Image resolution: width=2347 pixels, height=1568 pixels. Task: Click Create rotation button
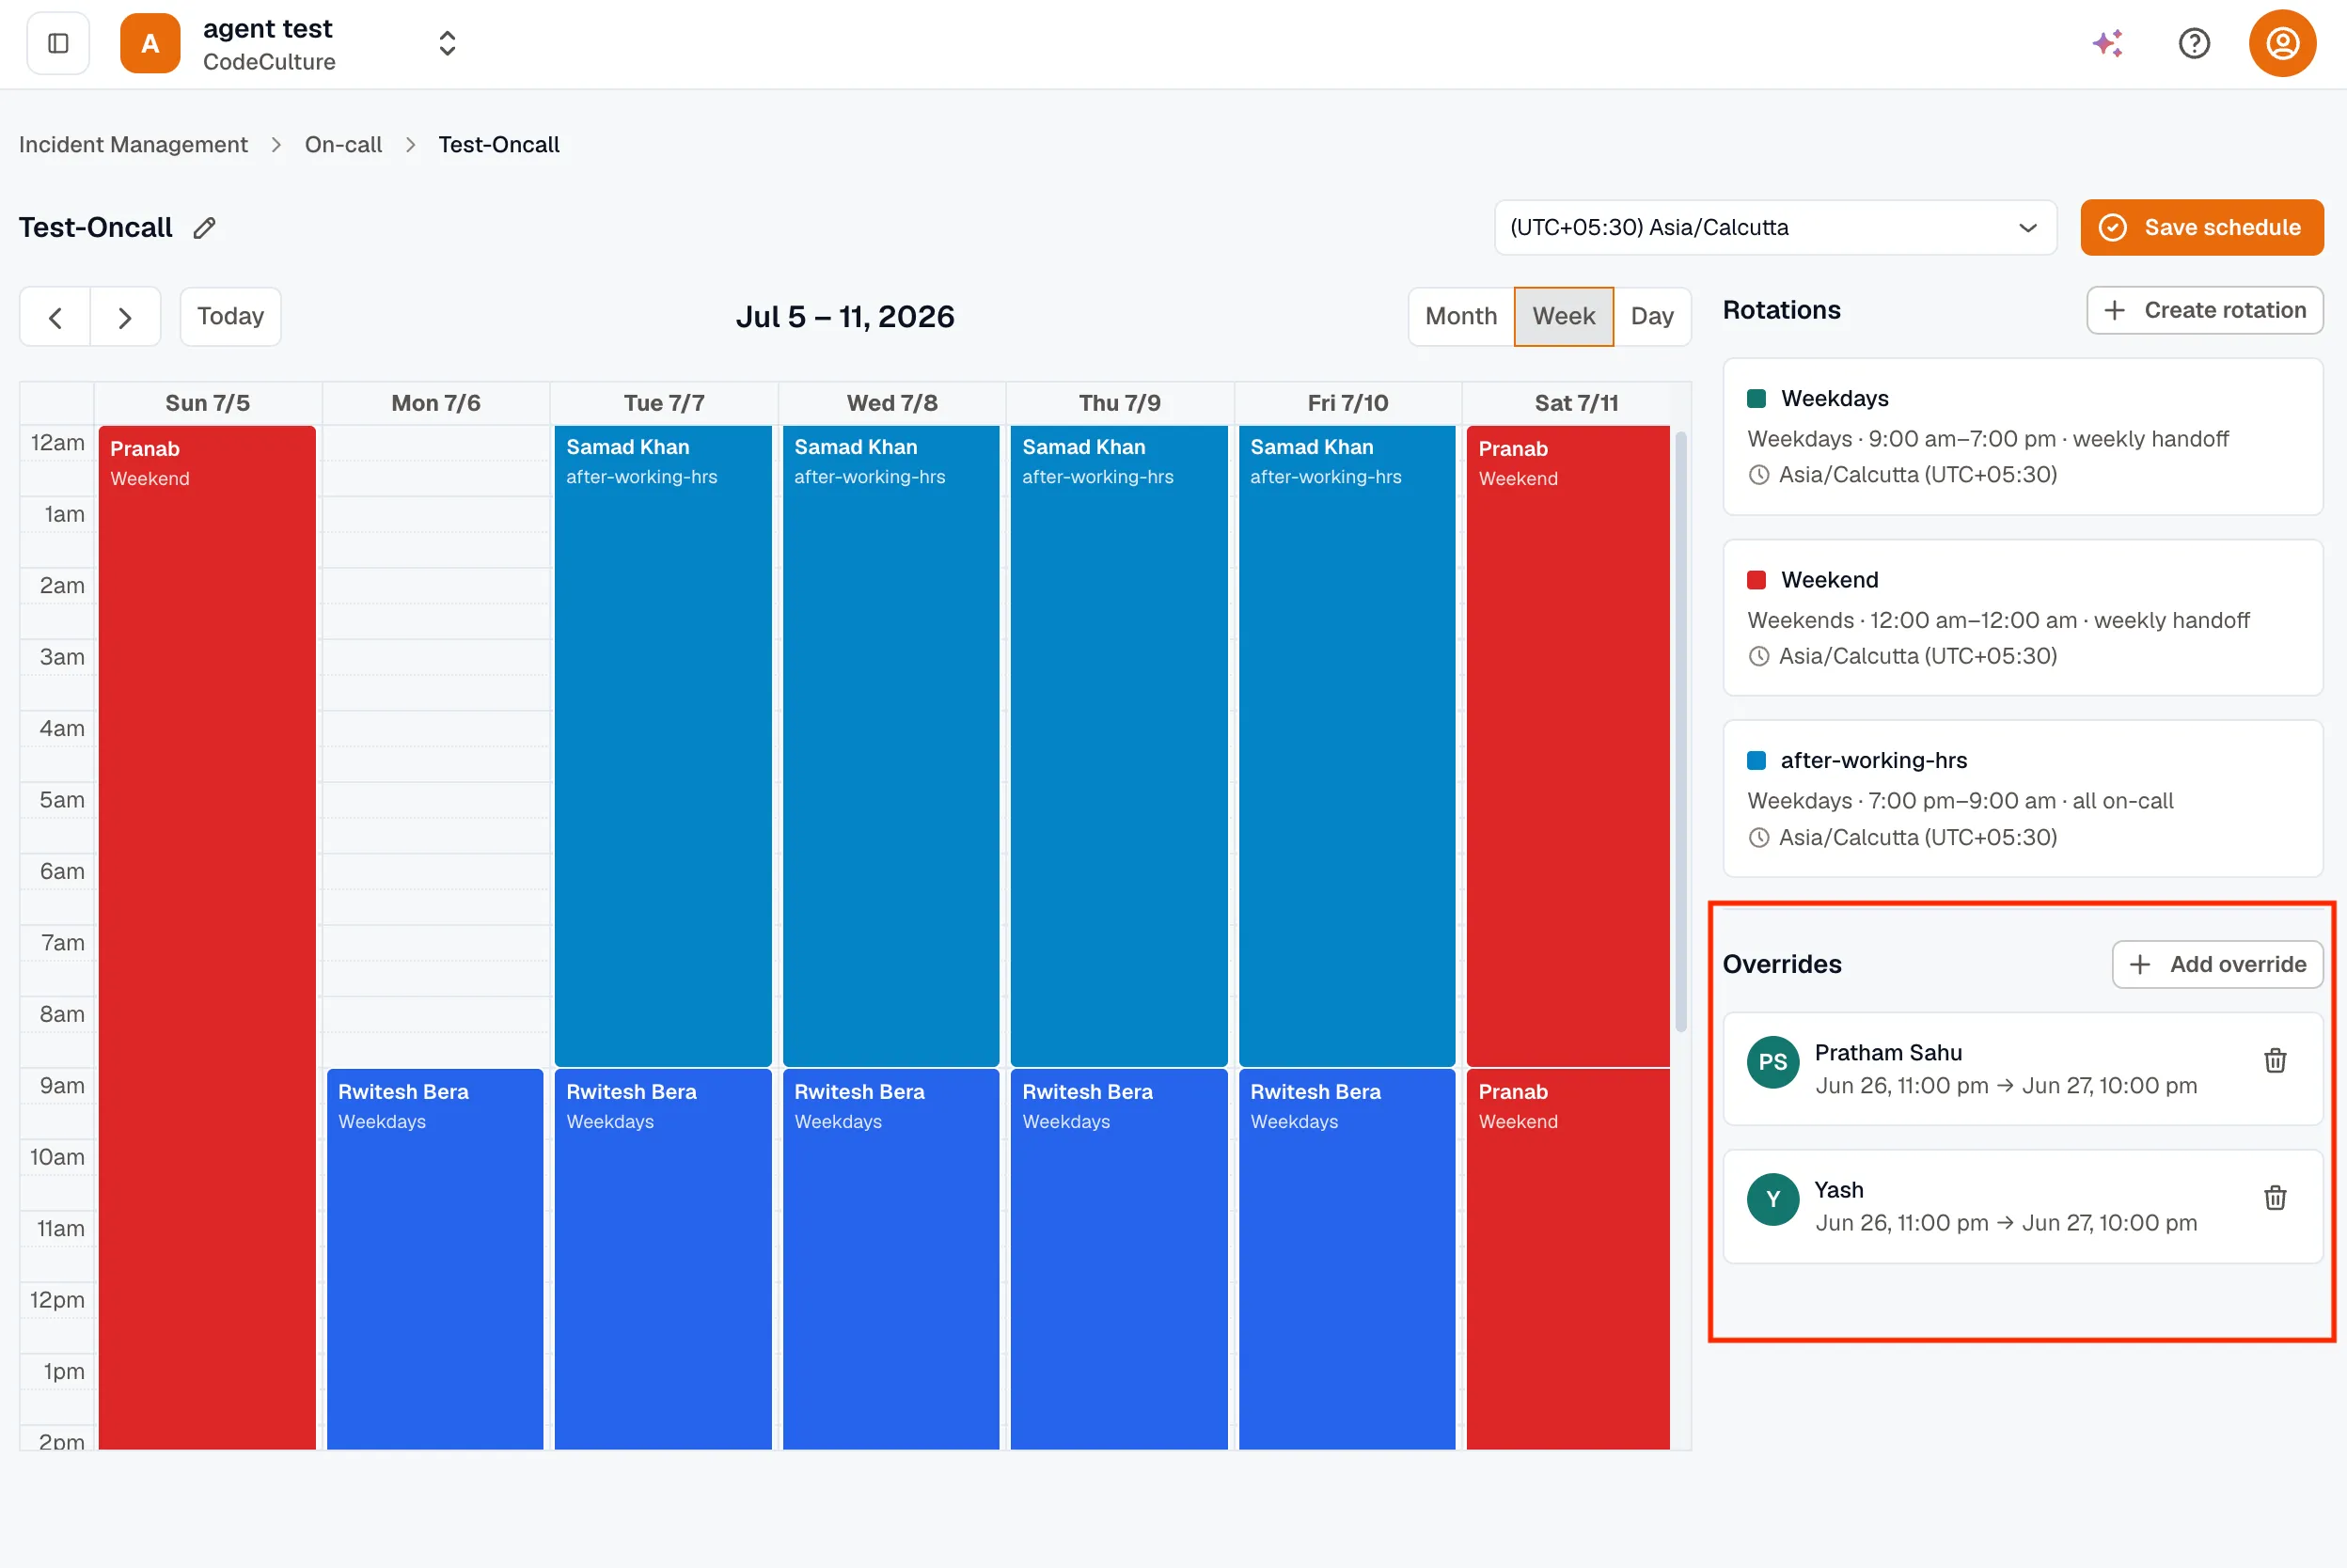coord(2204,310)
